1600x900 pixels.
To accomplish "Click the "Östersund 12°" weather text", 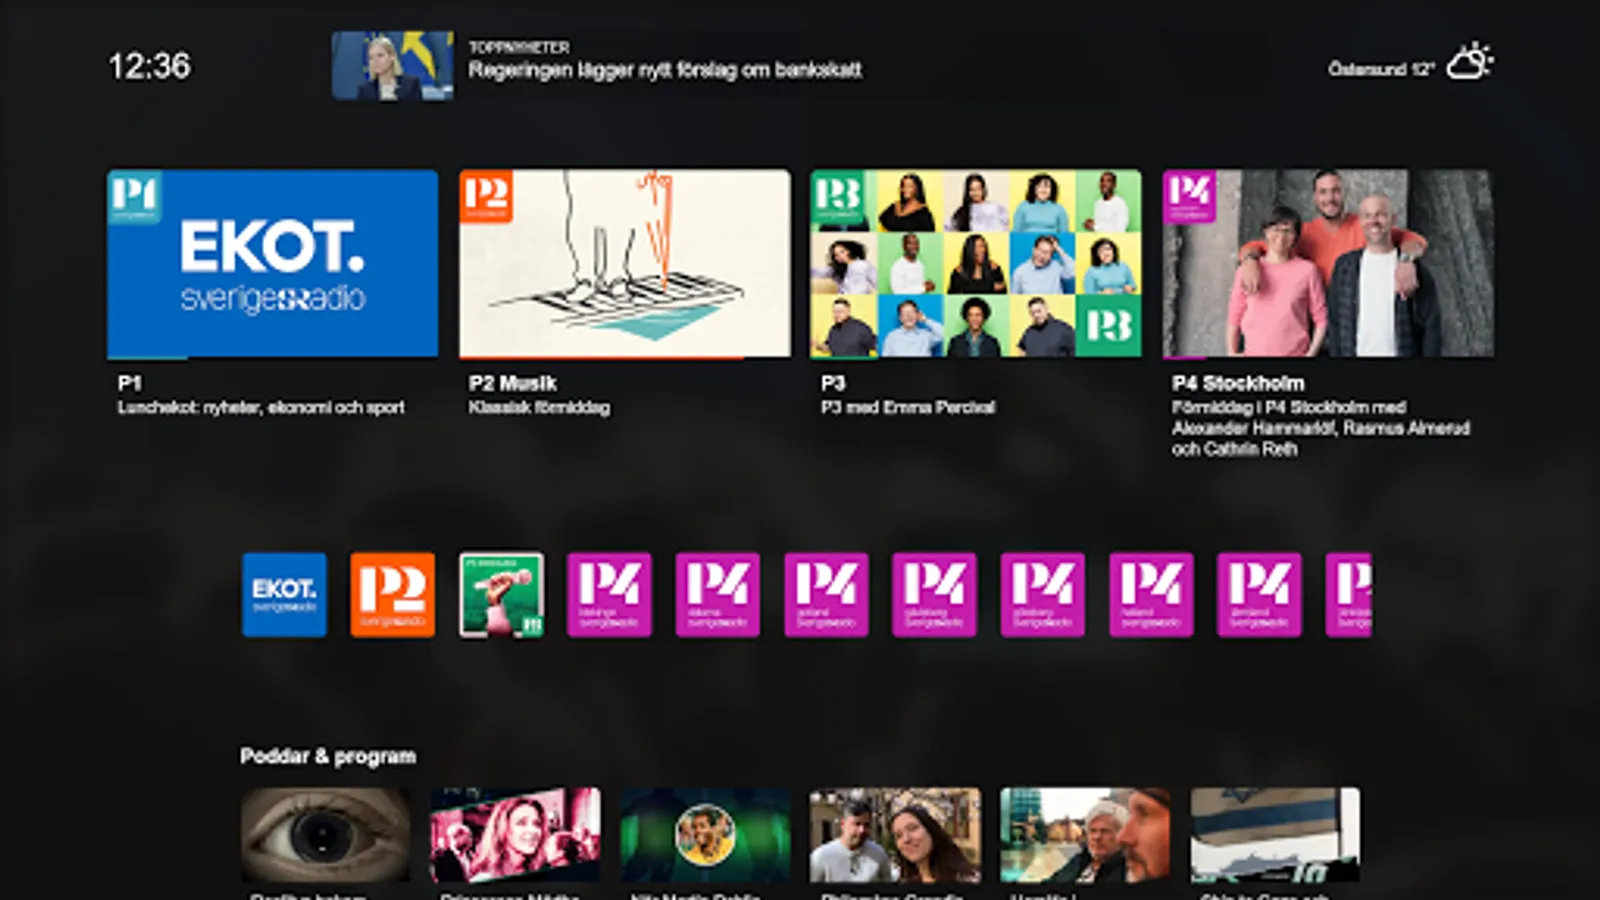I will pos(1381,69).
